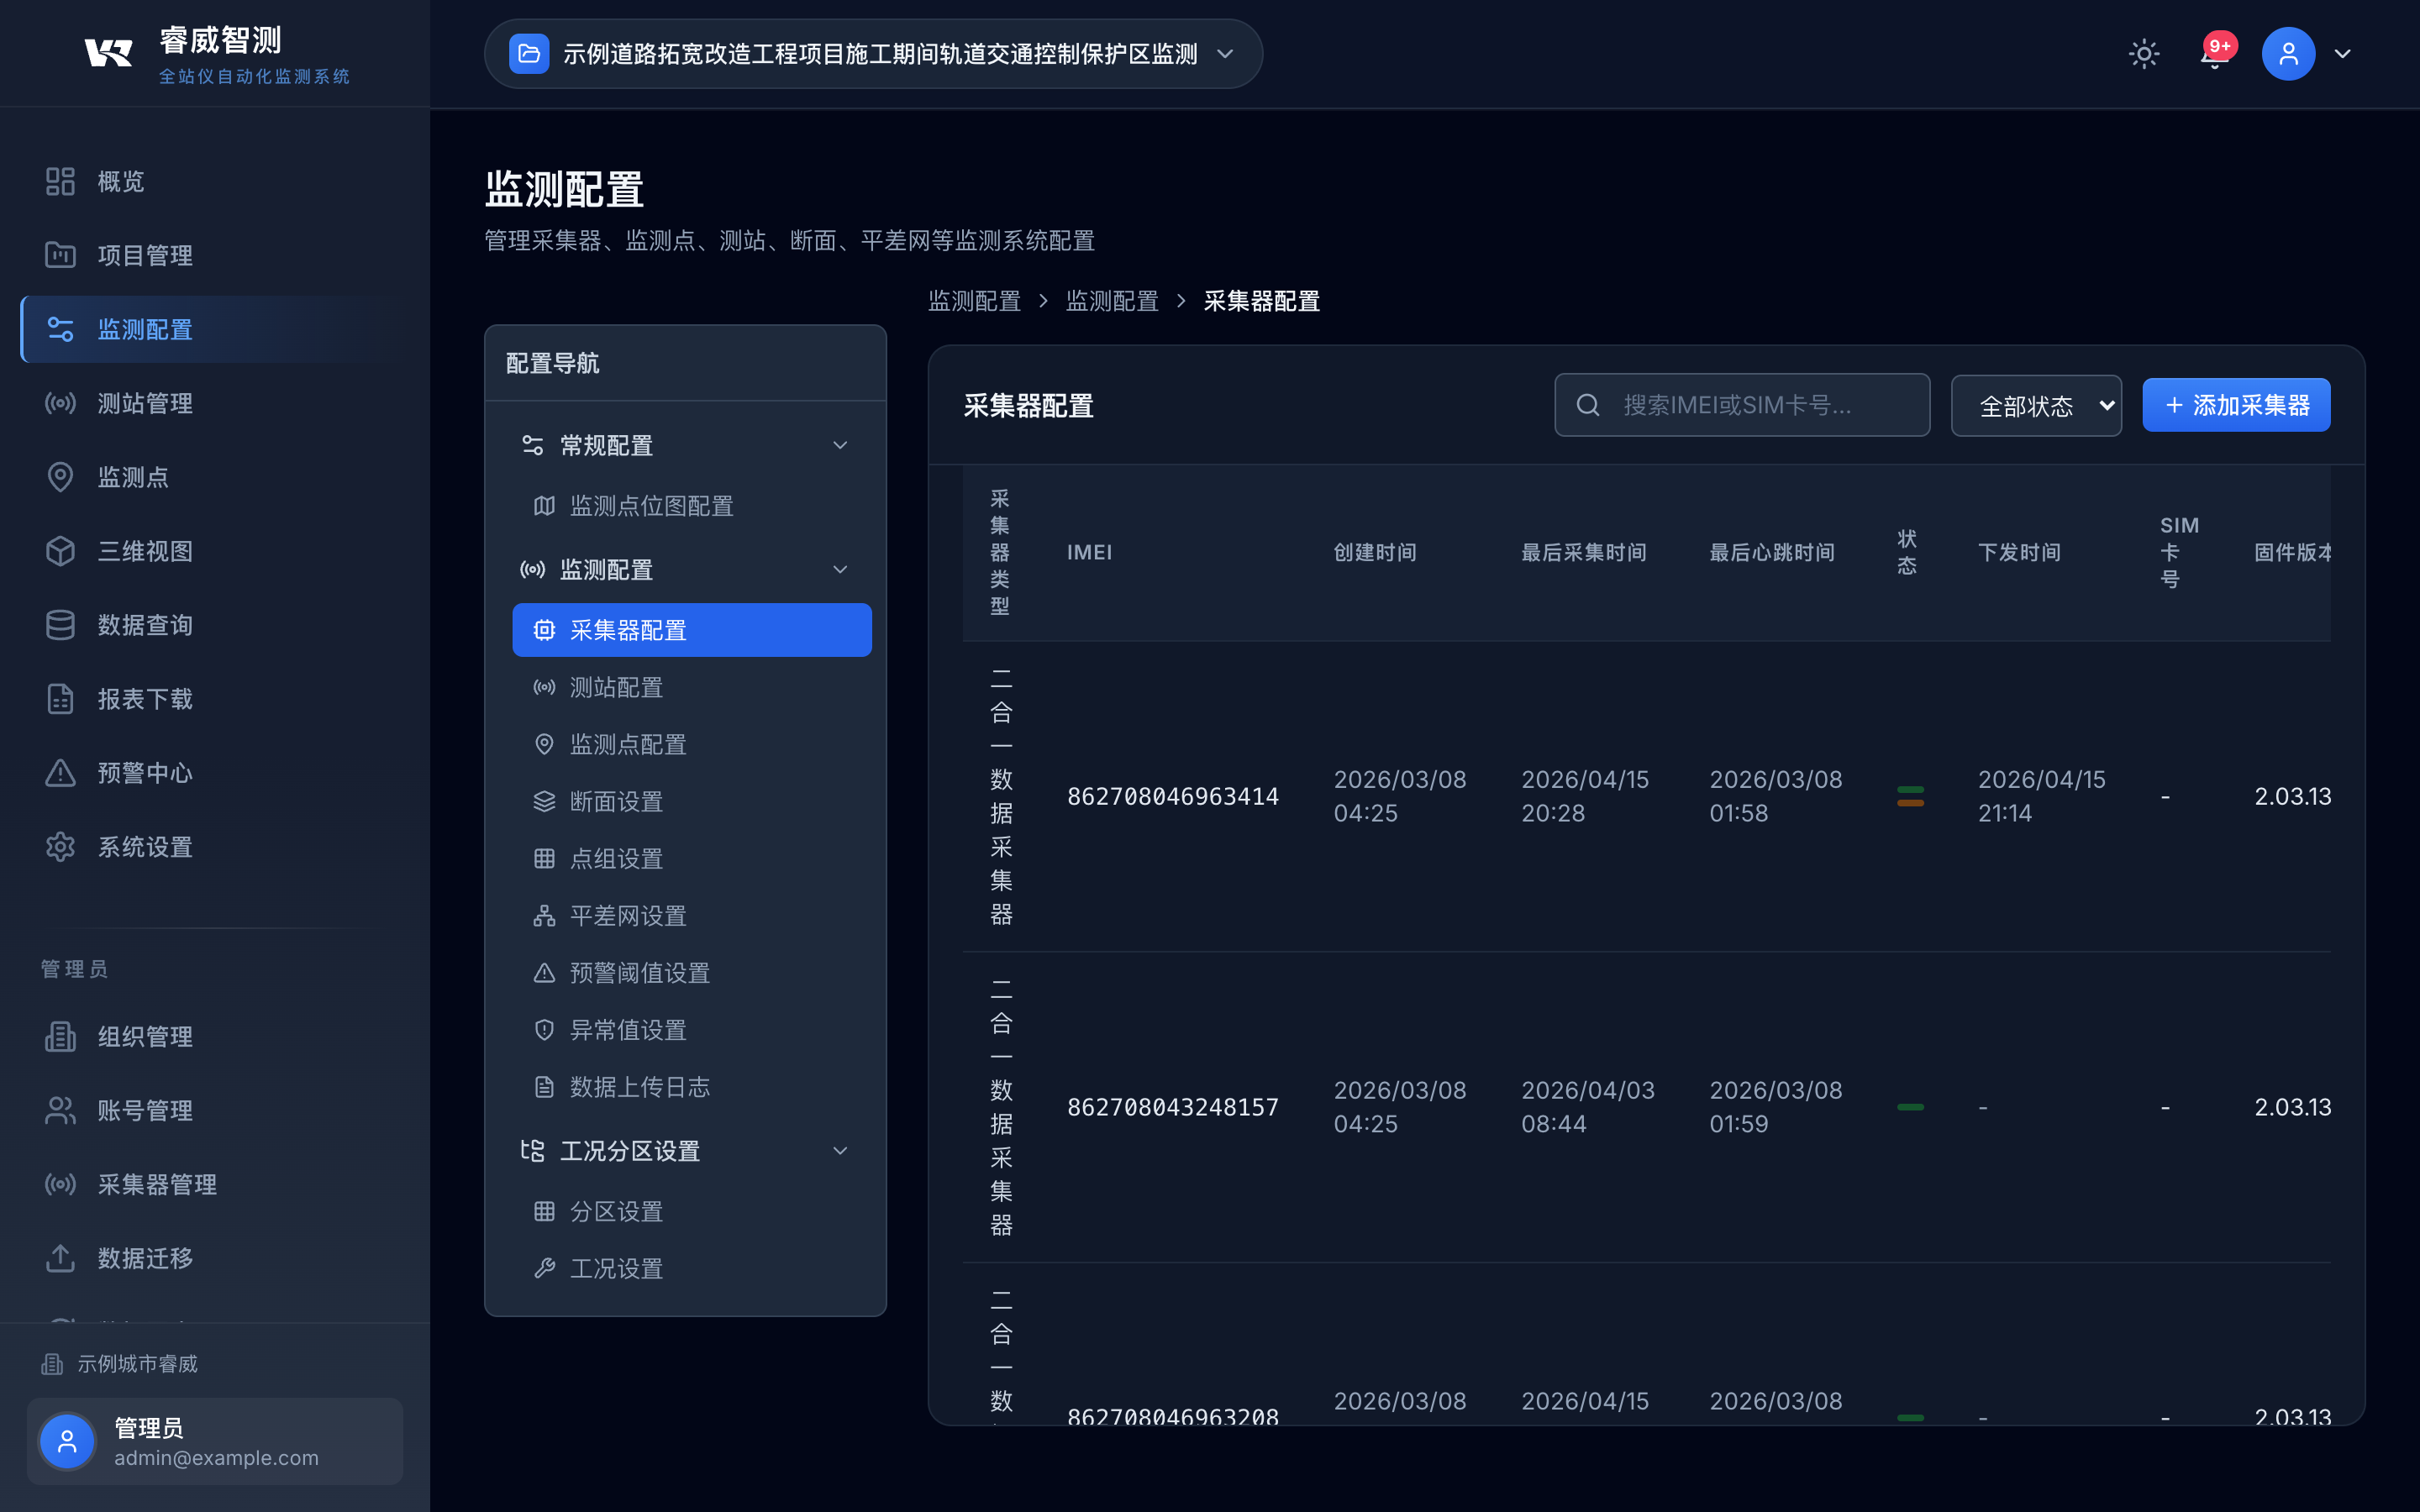Collapse the 工况分区设置 section
The height and width of the screenshot is (1512, 2420).
pyautogui.click(x=839, y=1151)
